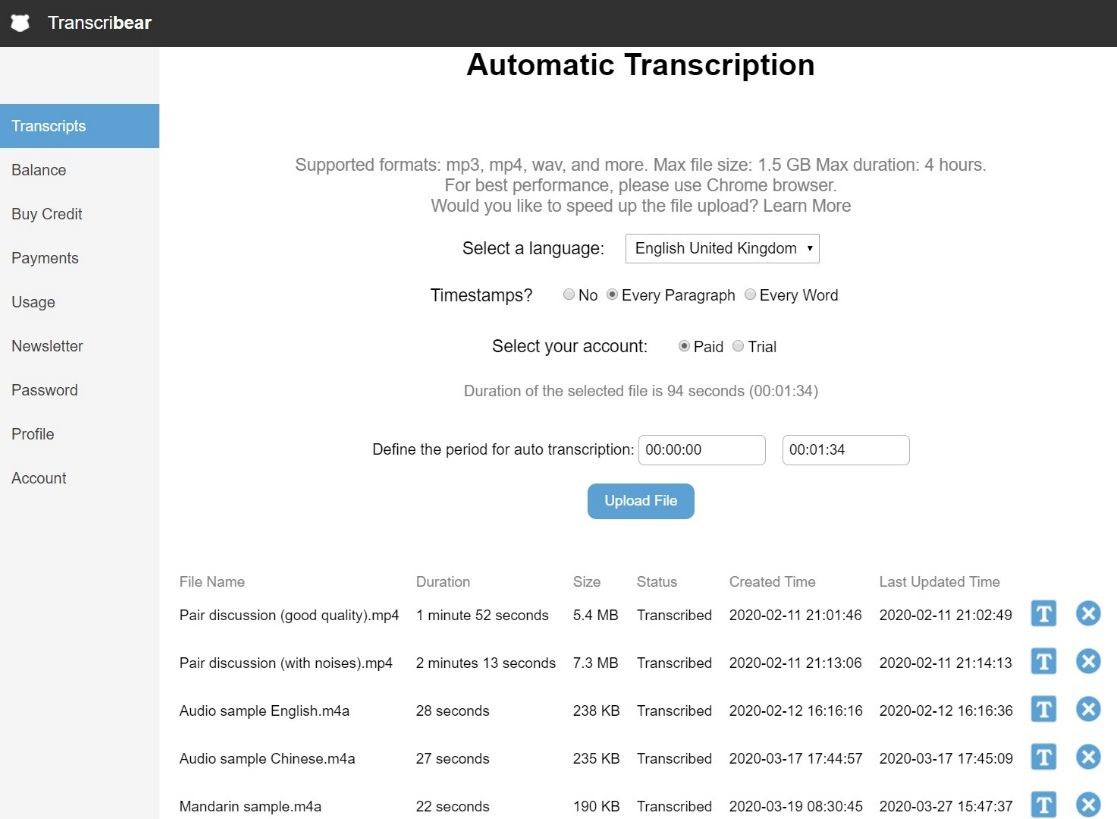Open transcript of Pair discussion (good quality).mp4
Image resolution: width=1117 pixels, height=819 pixels.
point(1044,613)
